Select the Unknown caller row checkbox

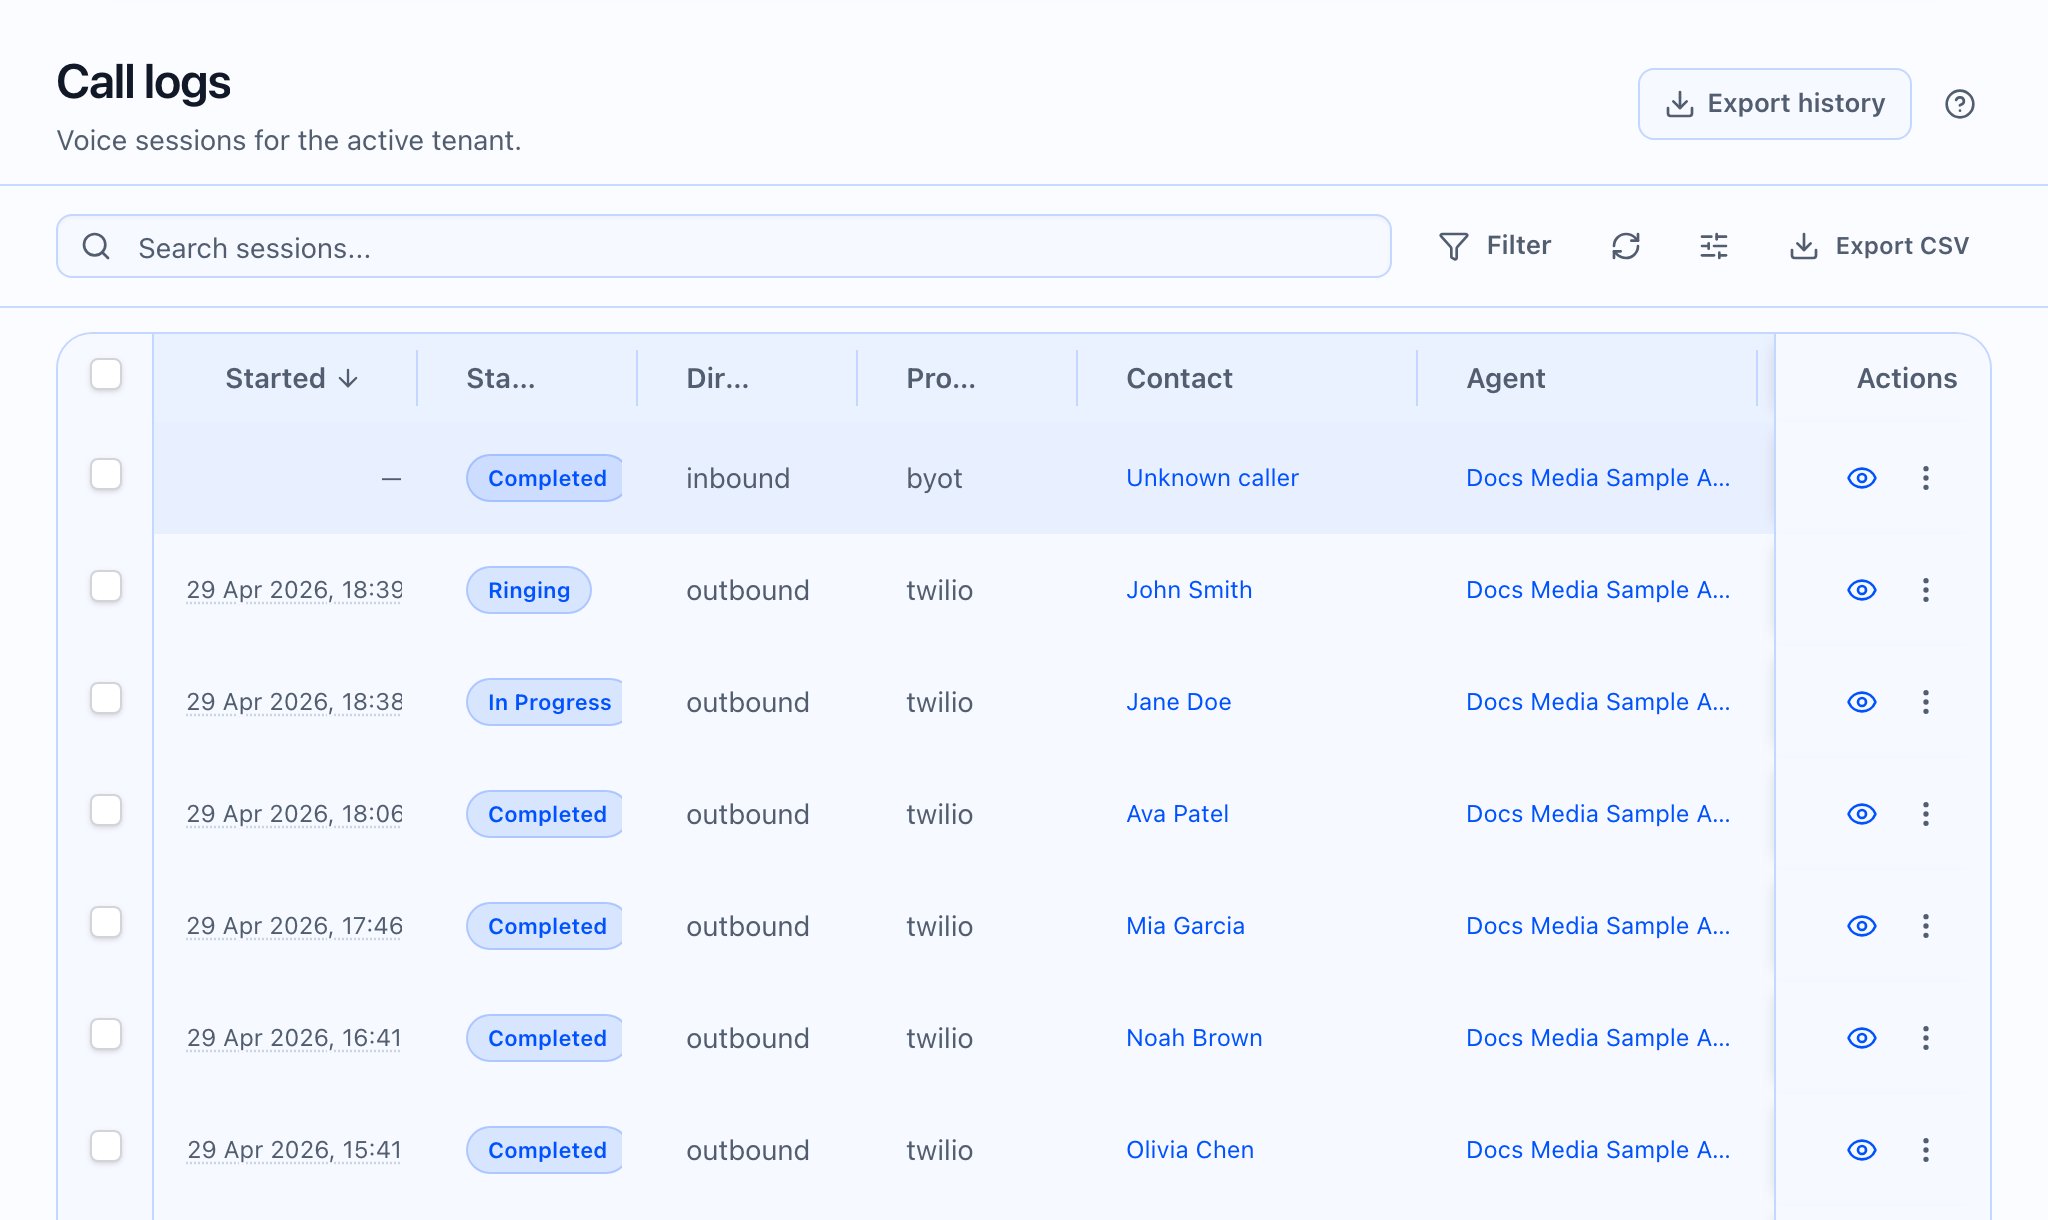[x=106, y=474]
